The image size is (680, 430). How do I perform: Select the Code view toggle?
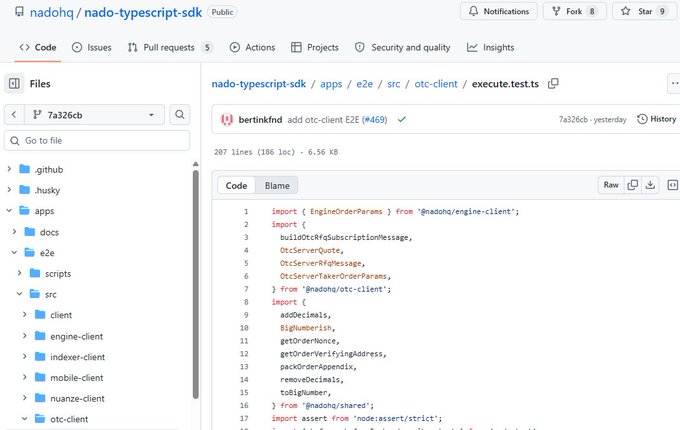coord(236,186)
